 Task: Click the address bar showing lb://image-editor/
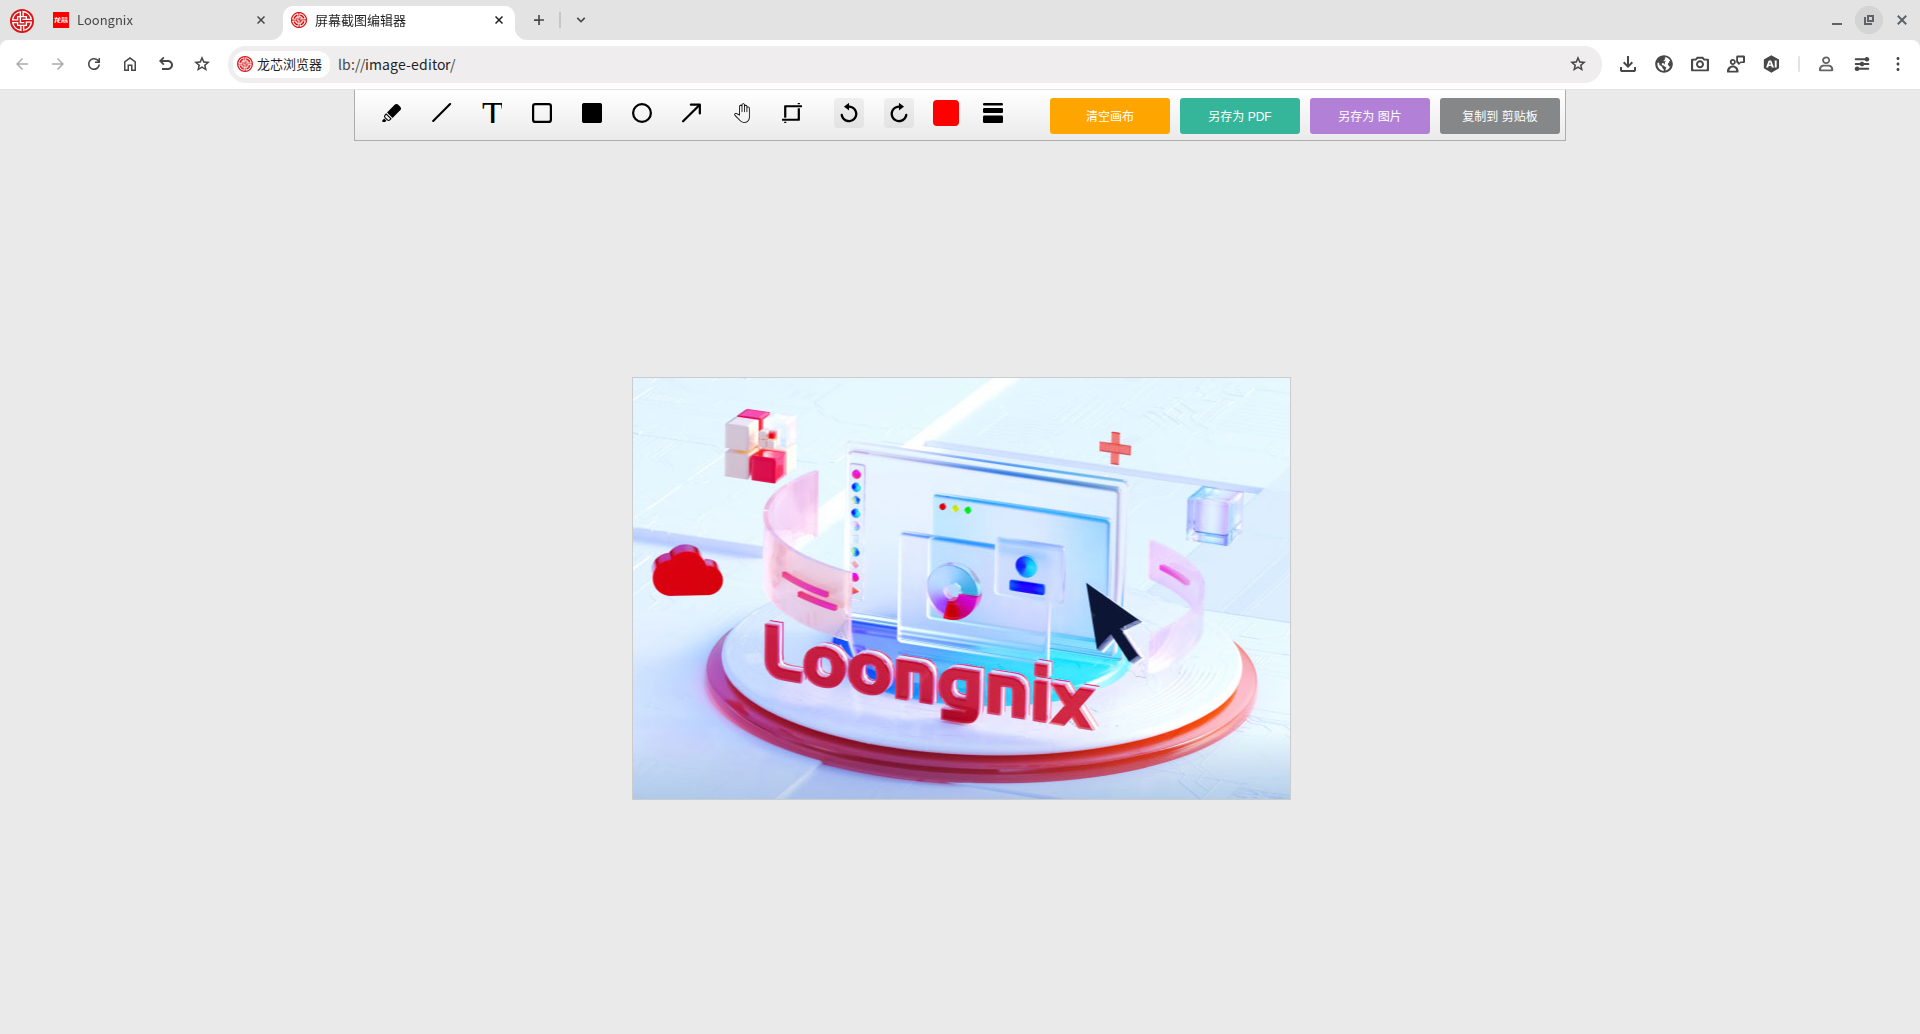[x=900, y=65]
